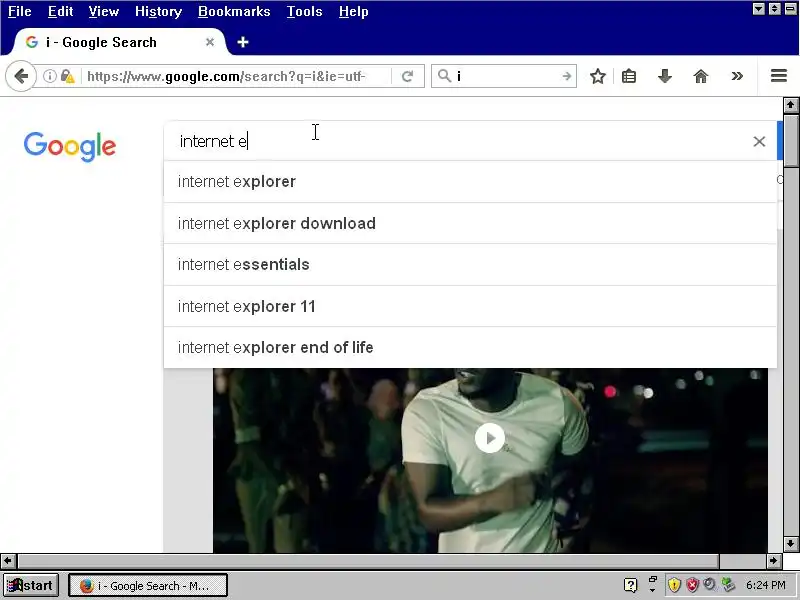
Task: Click vertical scrollbar up arrow
Action: tap(790, 105)
